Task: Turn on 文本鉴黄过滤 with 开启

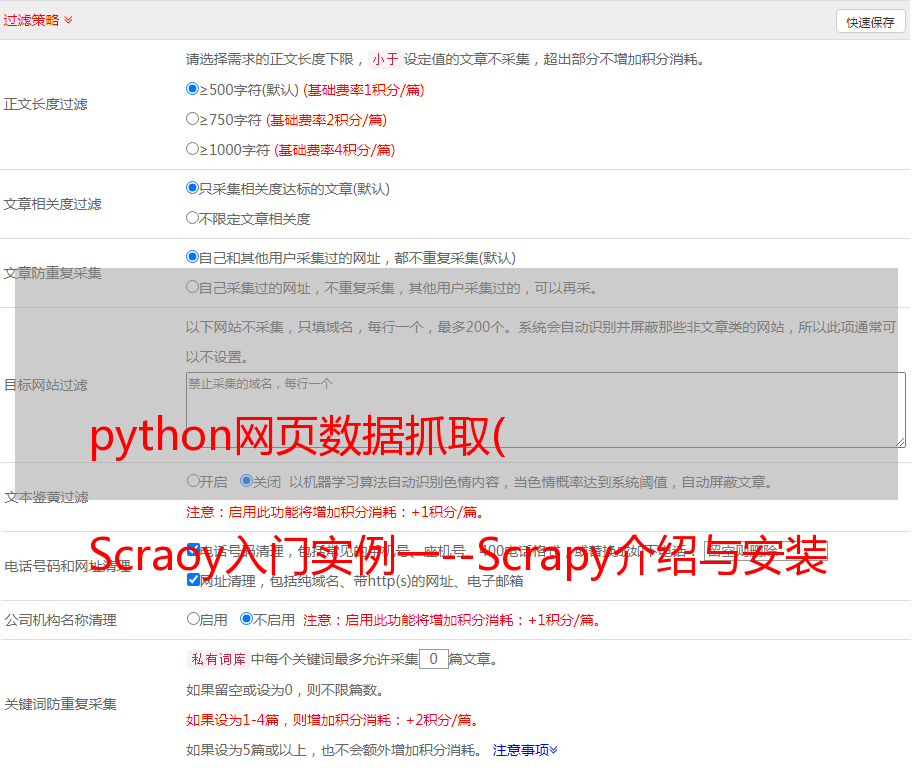Action: (193, 481)
